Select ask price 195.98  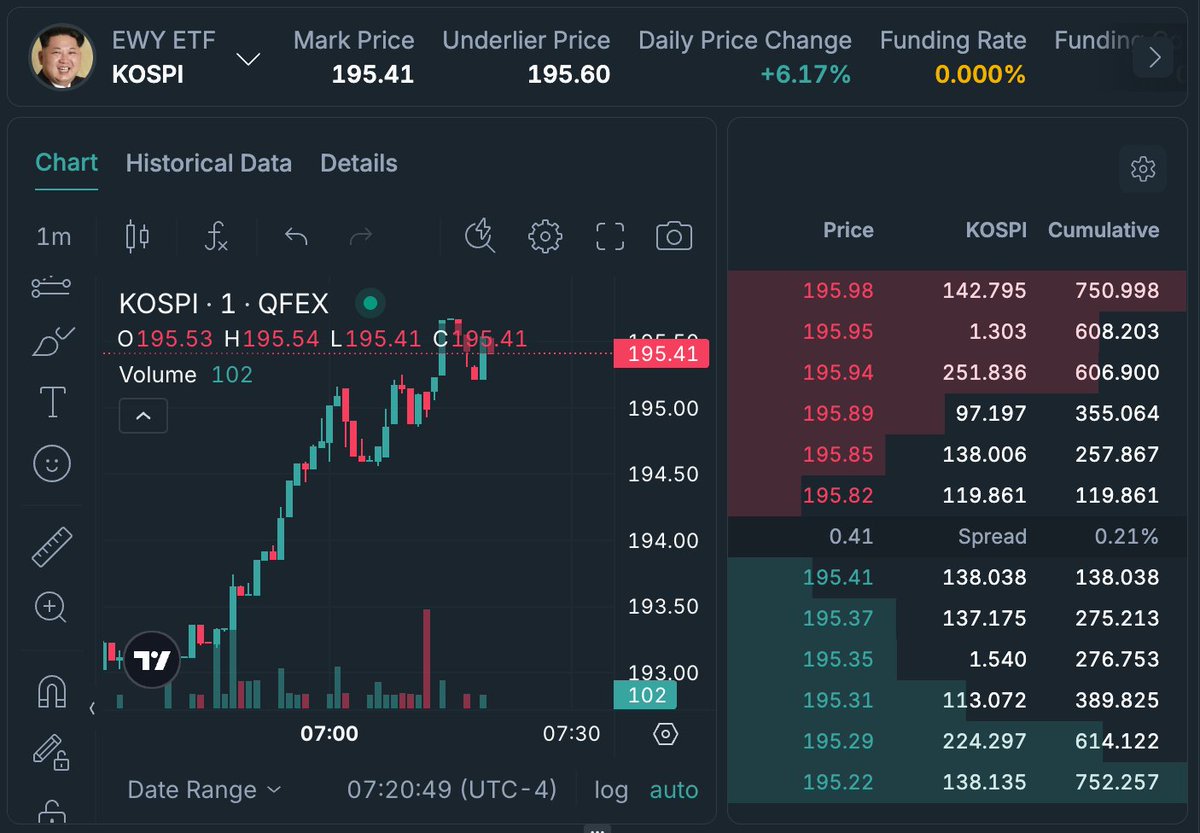838,291
